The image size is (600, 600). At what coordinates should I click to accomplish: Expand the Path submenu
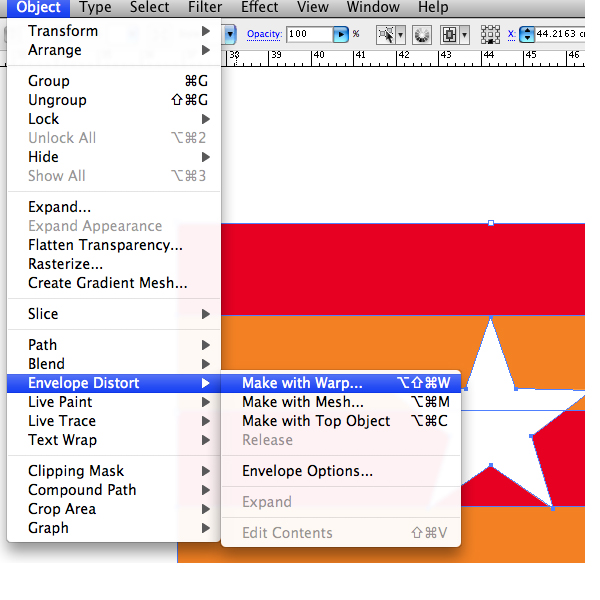[x=114, y=345]
